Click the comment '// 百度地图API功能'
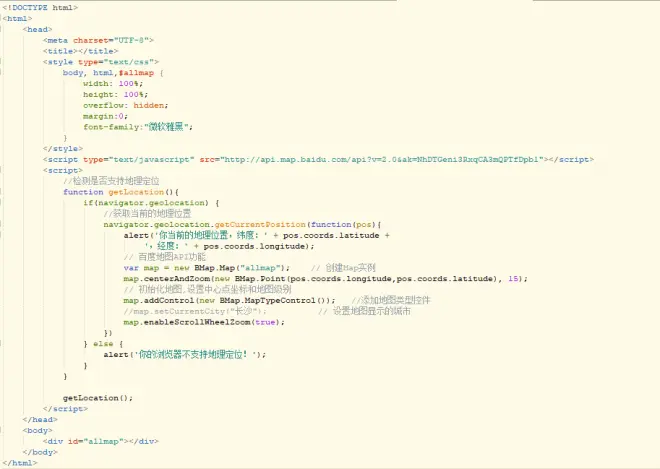 click(165, 257)
